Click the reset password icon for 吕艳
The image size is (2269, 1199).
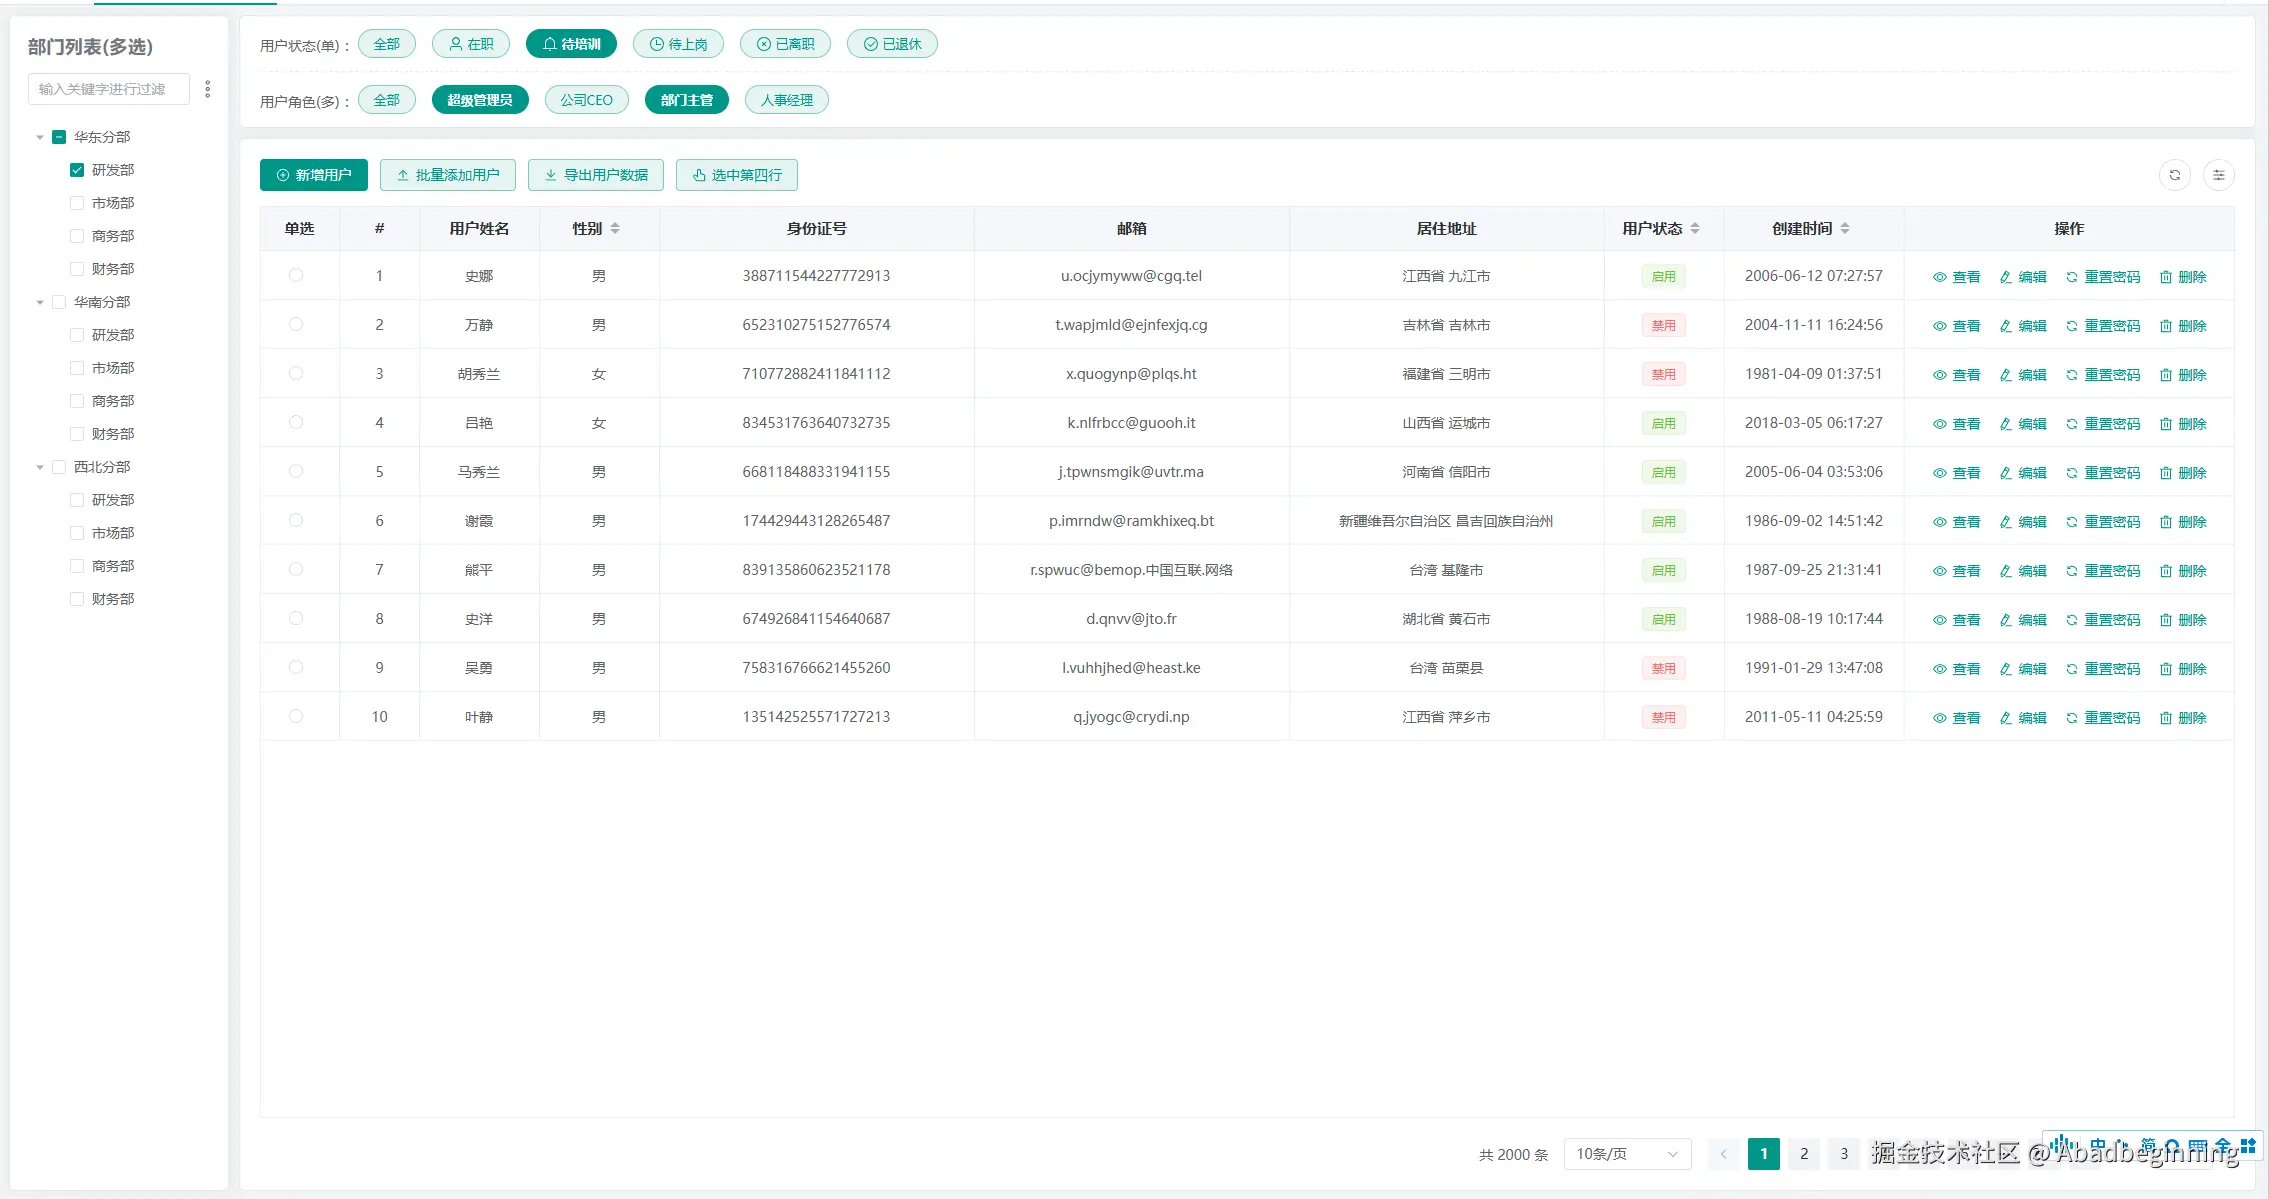[x=2072, y=424]
